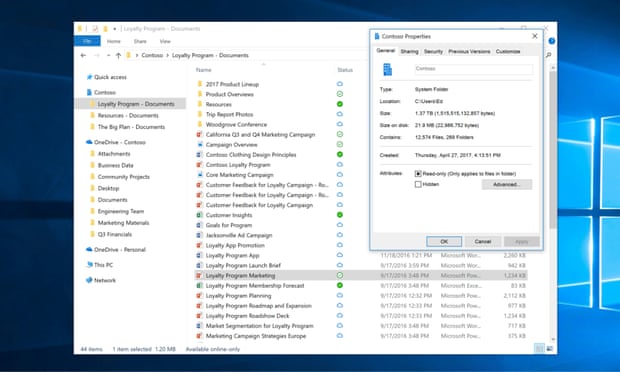Select Community Projects in the navigation pane
The height and width of the screenshot is (372, 620).
pos(124,177)
